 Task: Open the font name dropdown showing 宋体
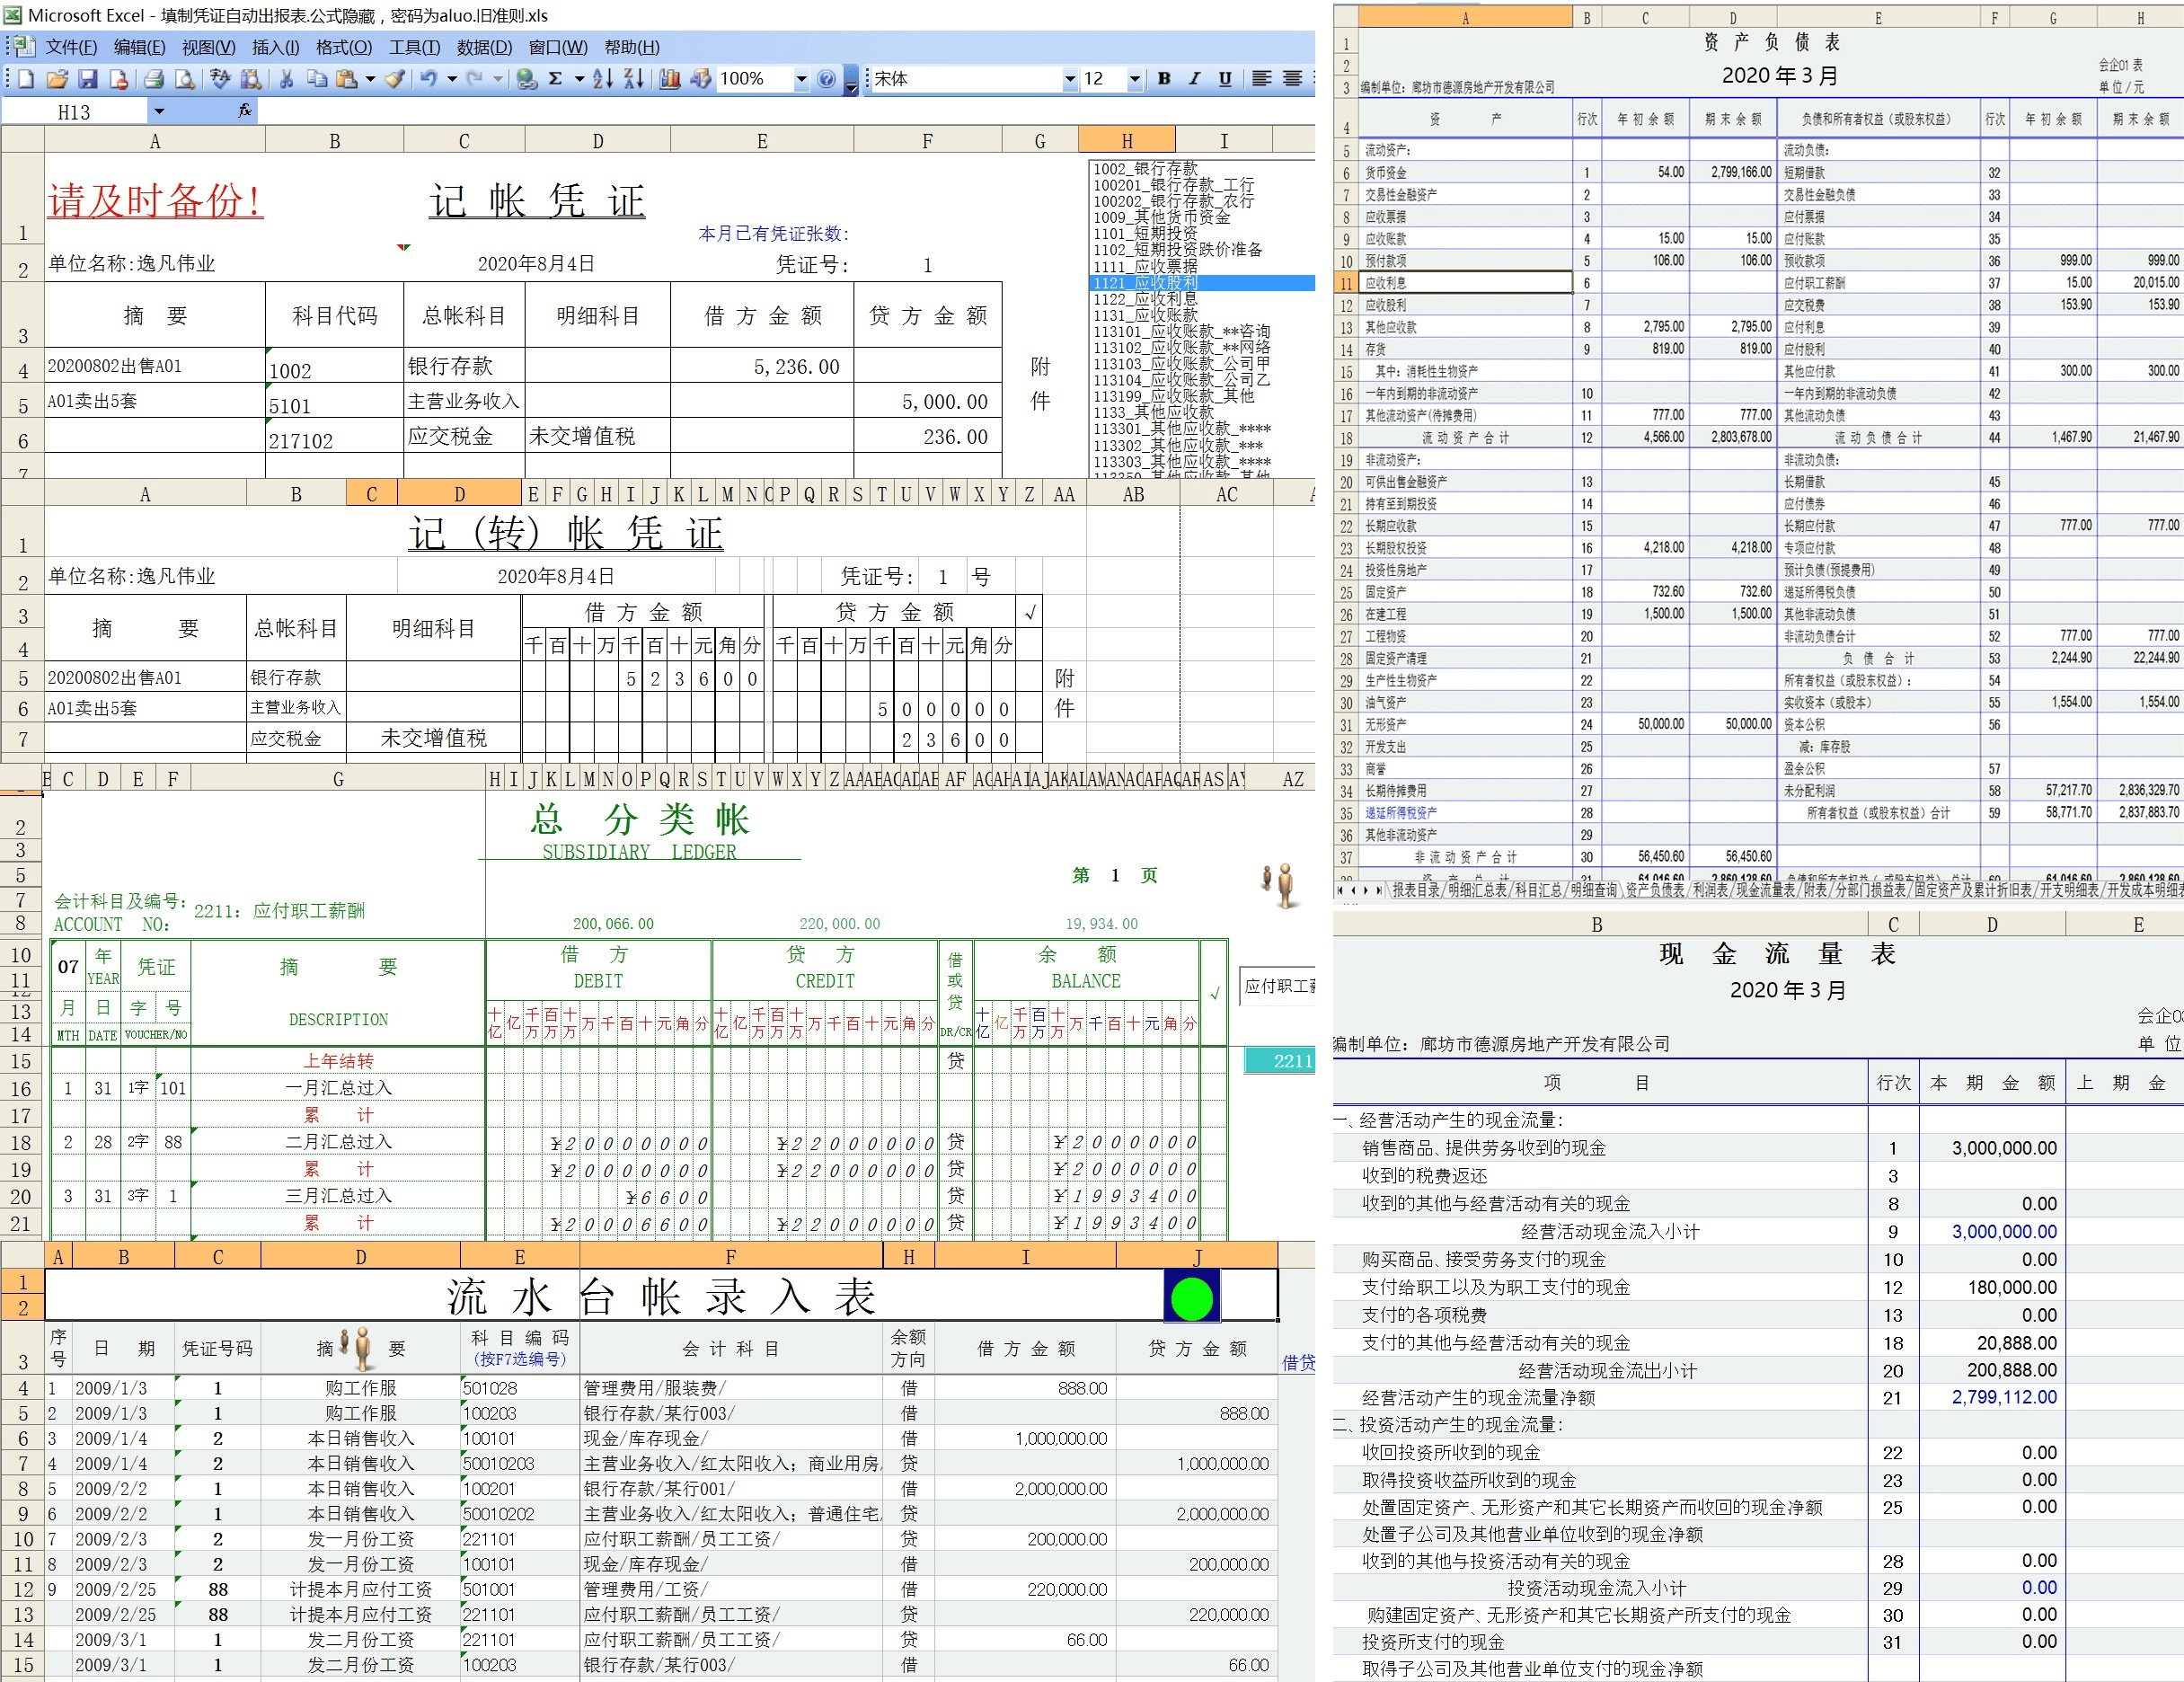pyautogui.click(x=1069, y=79)
